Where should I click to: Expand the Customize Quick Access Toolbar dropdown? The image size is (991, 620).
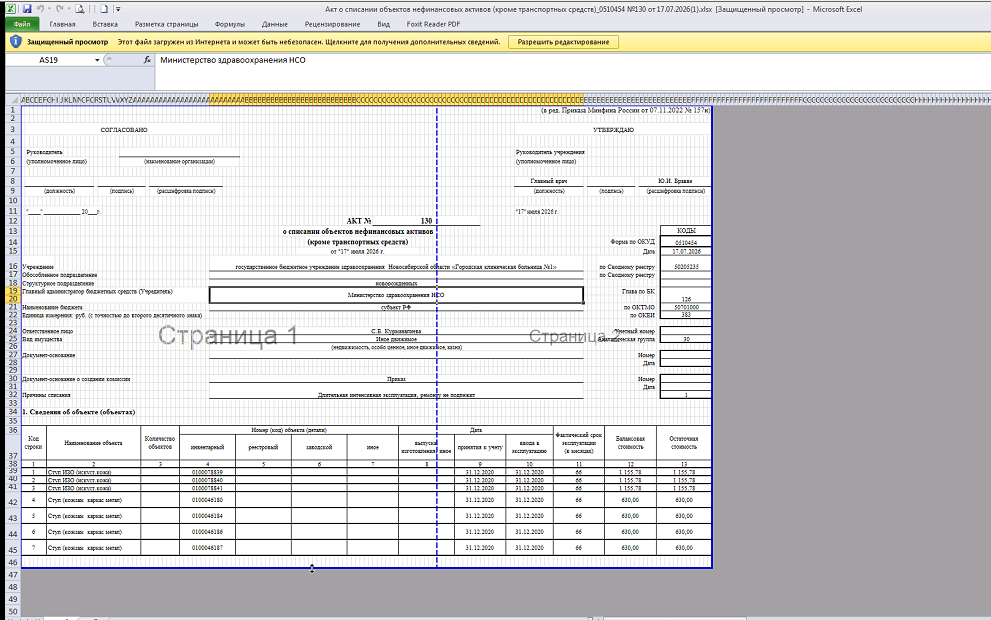(118, 9)
